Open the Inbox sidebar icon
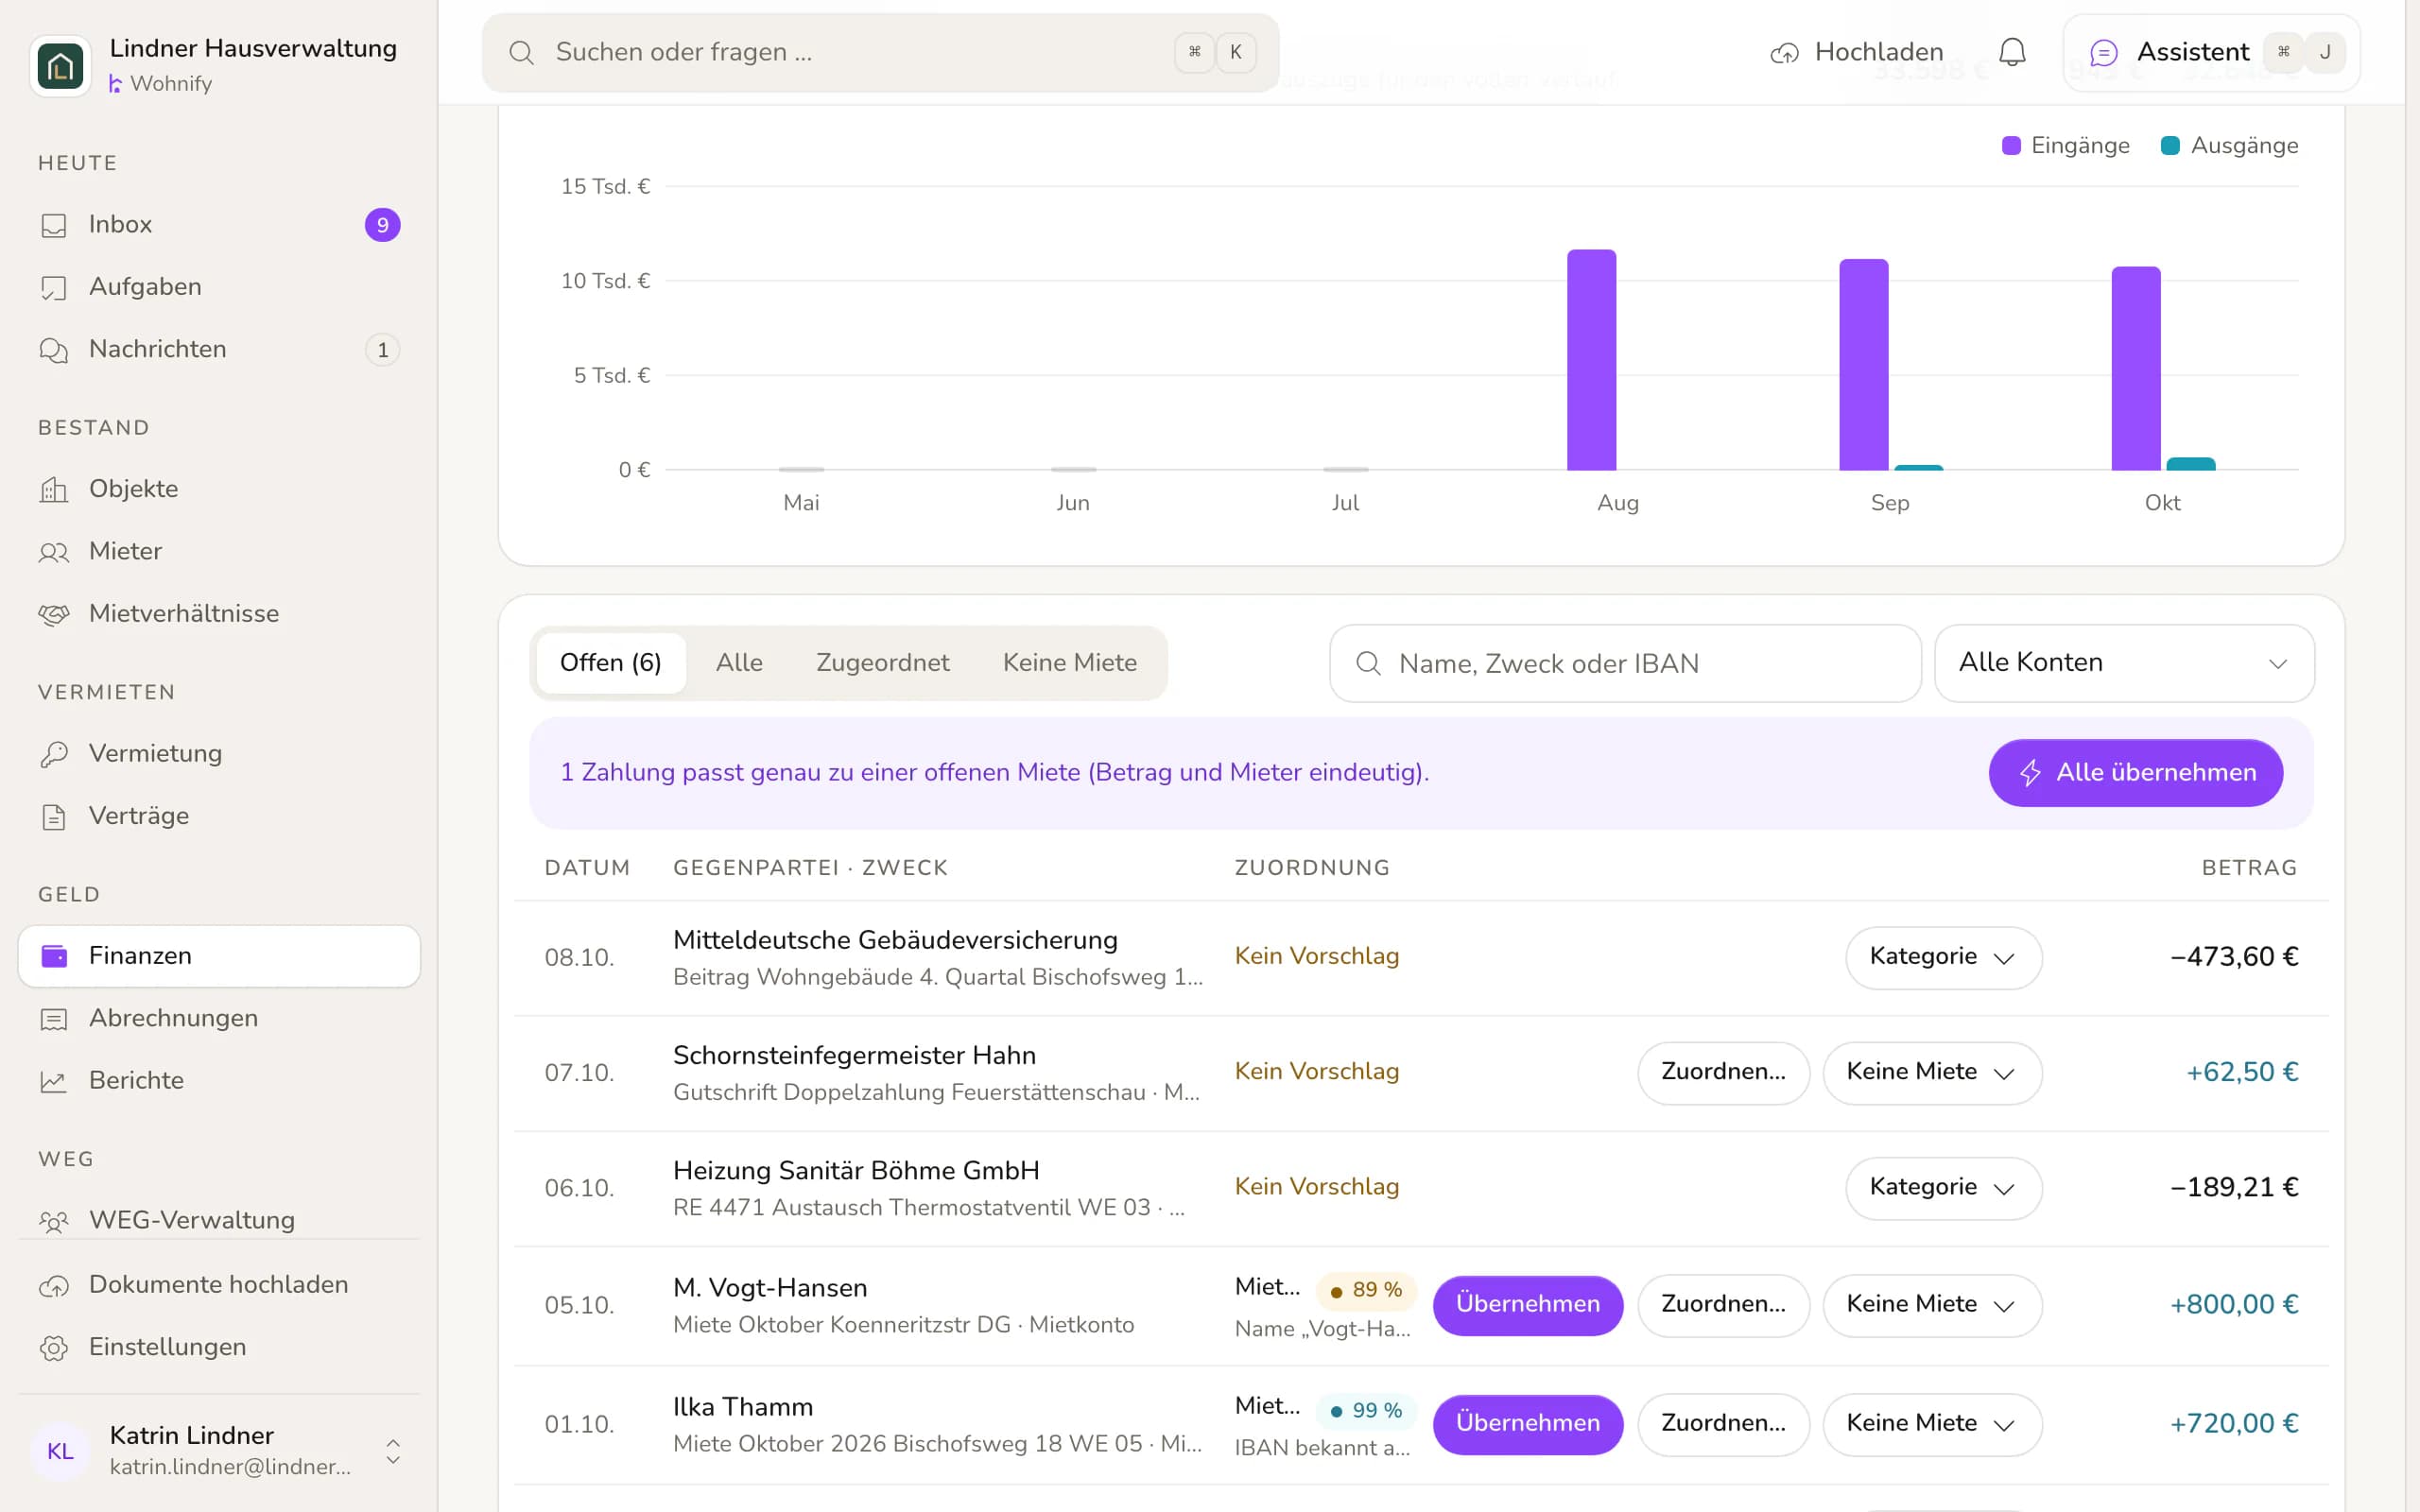This screenshot has height=1512, width=2420. click(54, 225)
